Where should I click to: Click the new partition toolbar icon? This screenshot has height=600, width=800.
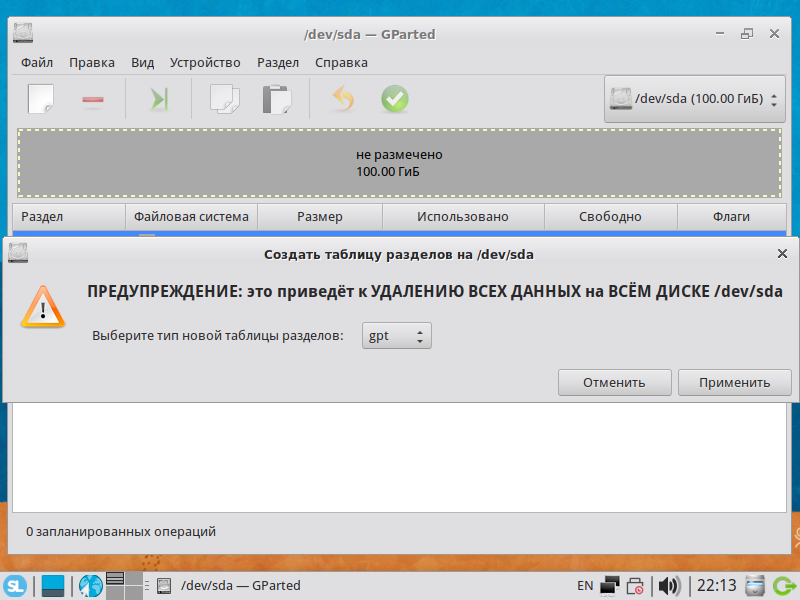coord(41,99)
